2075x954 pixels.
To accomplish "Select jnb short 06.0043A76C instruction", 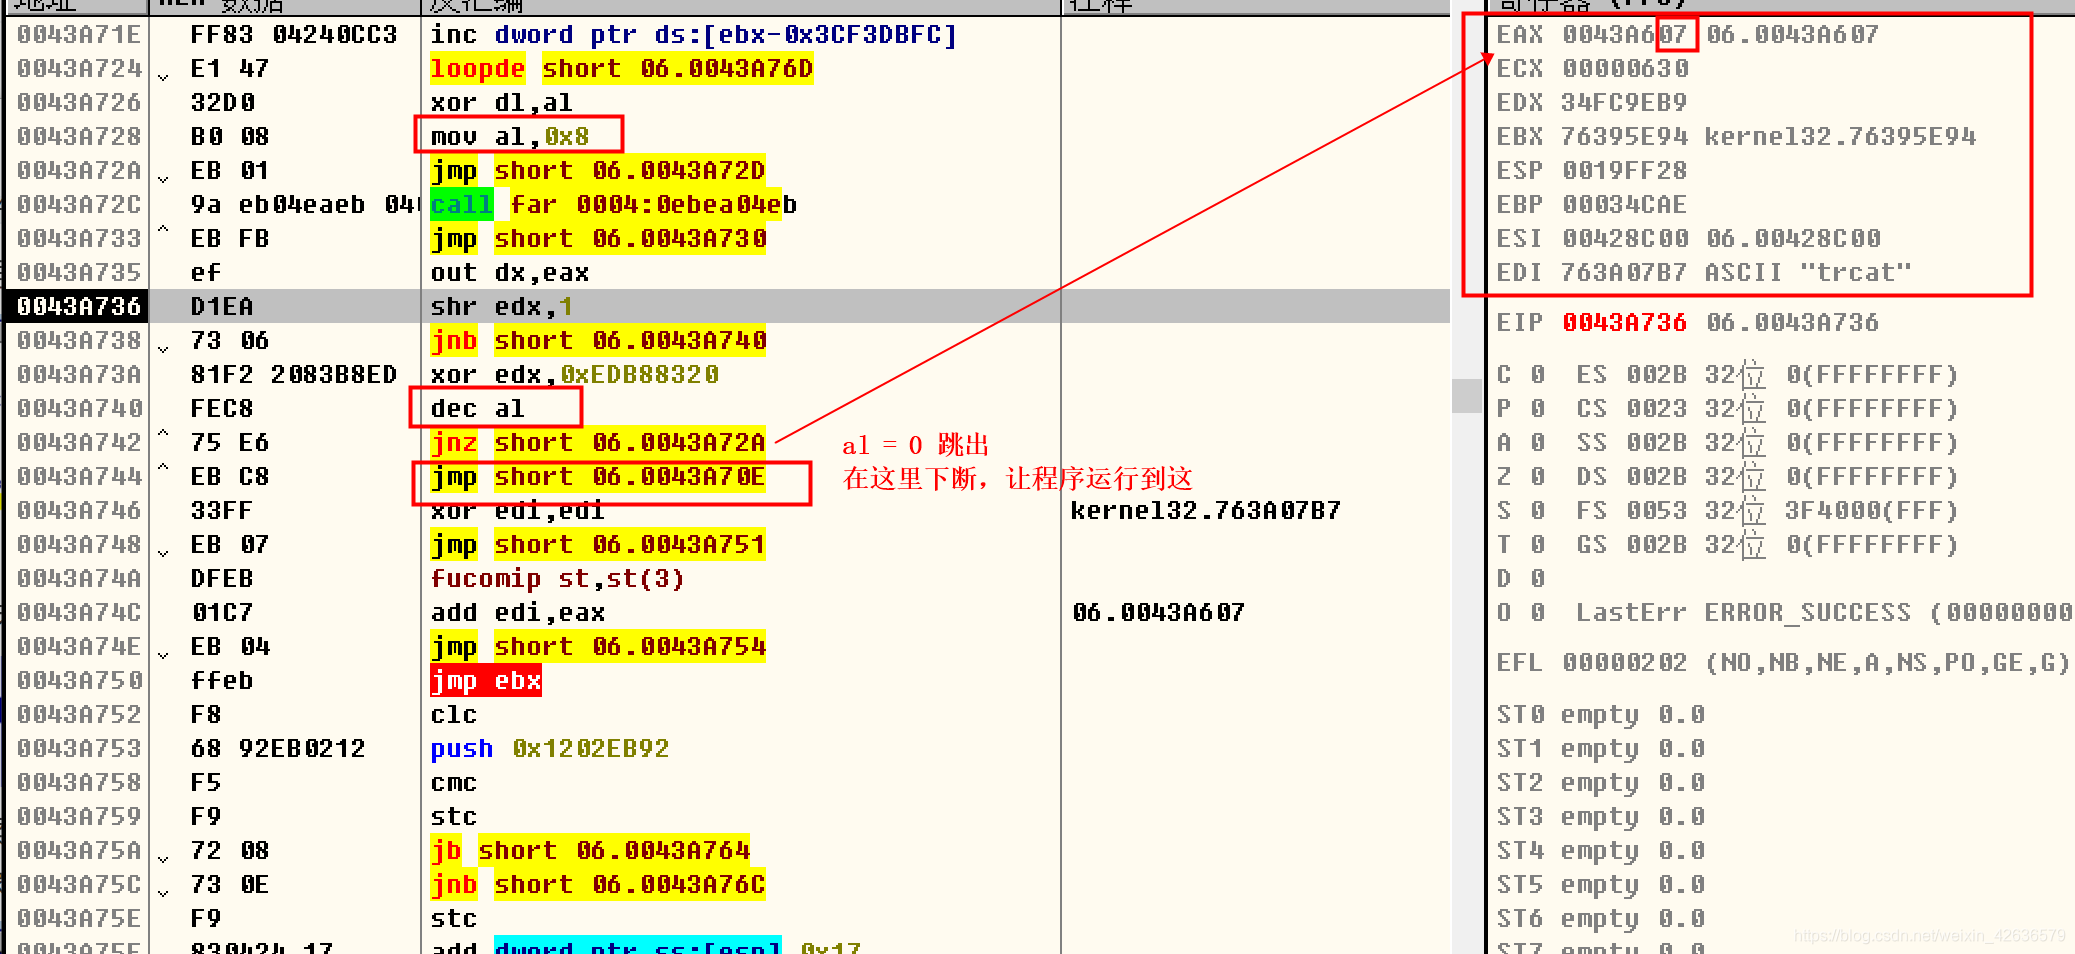I will [597, 885].
